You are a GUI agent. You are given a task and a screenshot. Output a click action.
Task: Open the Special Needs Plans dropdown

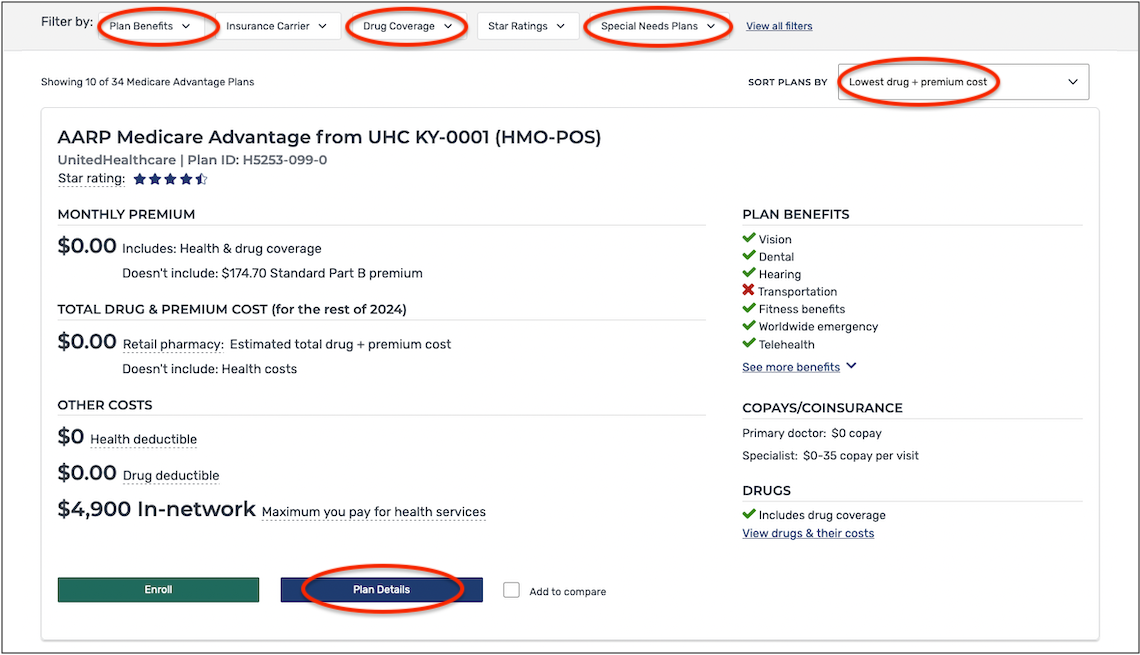tap(655, 24)
